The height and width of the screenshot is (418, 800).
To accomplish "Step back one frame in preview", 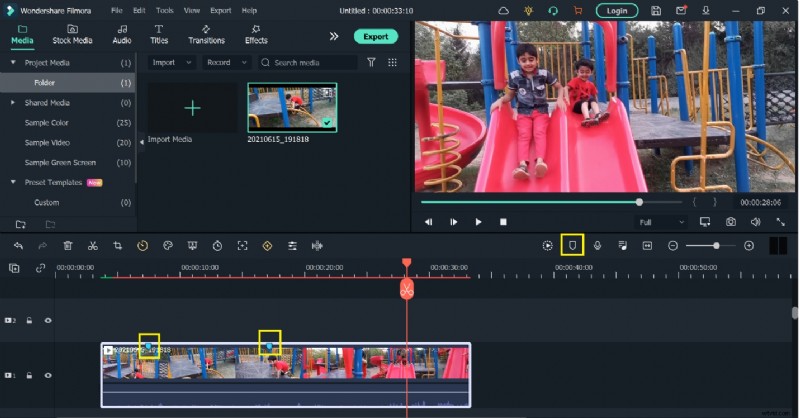I will (x=429, y=222).
